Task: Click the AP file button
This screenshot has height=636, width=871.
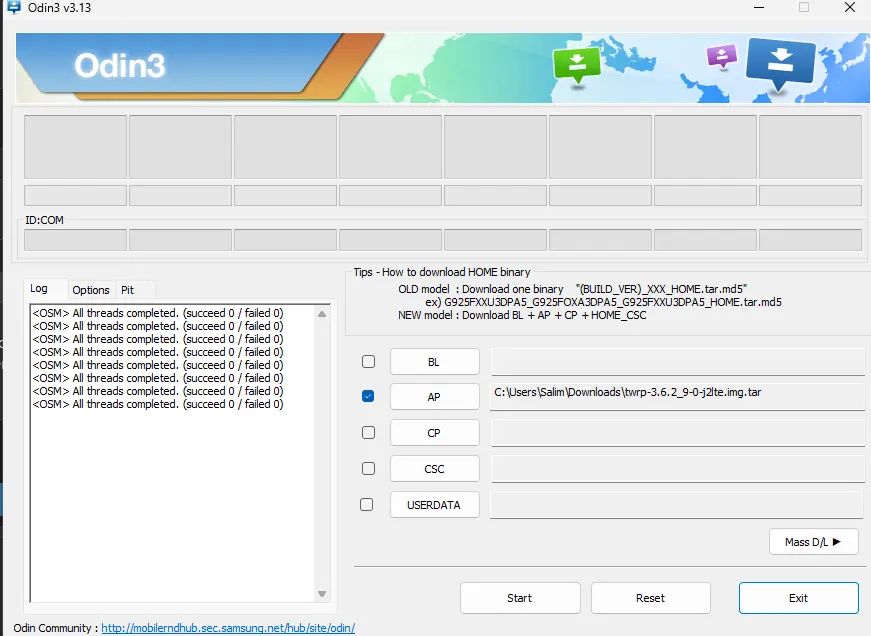Action: [434, 397]
